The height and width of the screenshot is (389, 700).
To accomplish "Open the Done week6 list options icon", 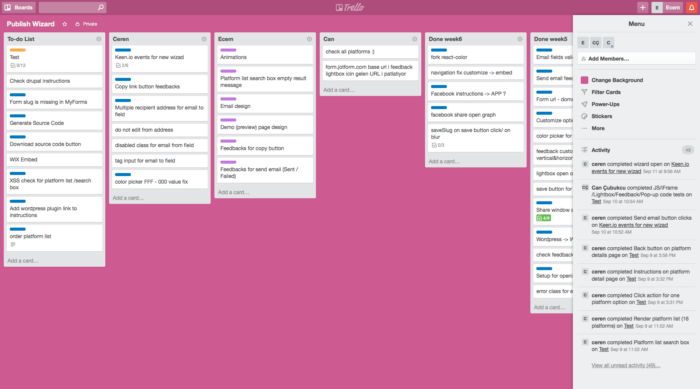I will pyautogui.click(x=520, y=39).
